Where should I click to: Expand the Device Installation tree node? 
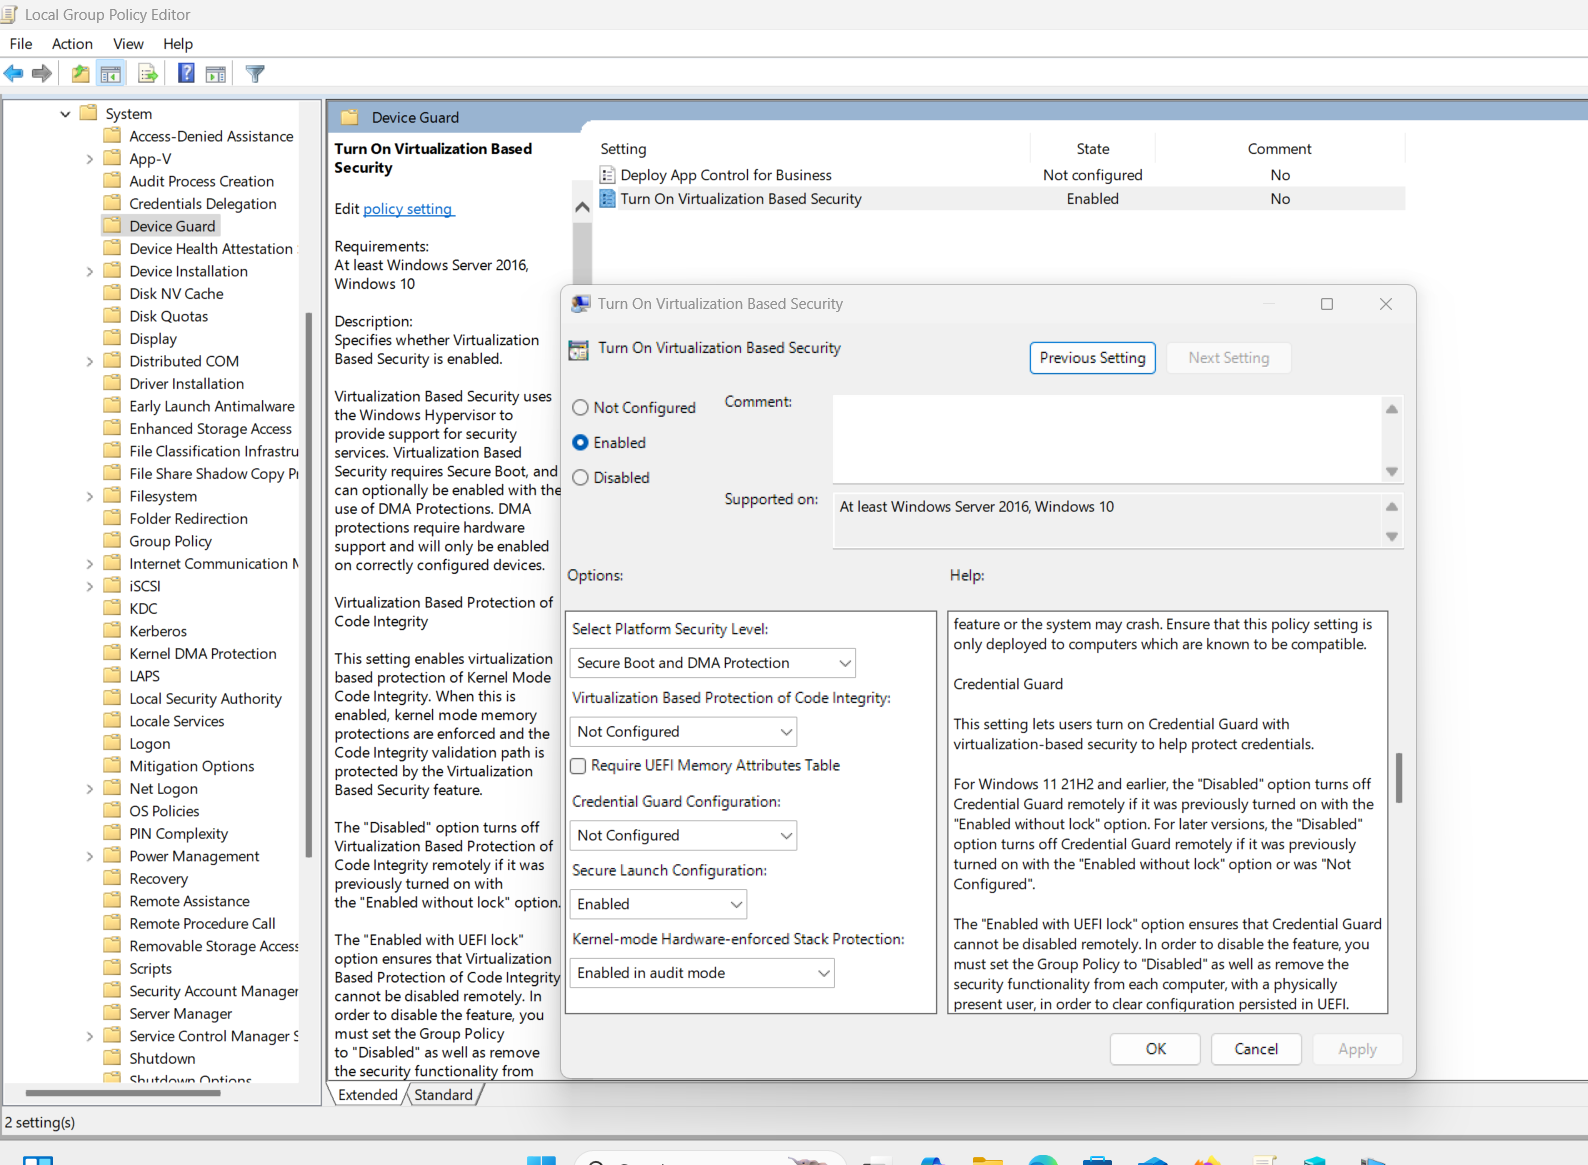point(89,271)
